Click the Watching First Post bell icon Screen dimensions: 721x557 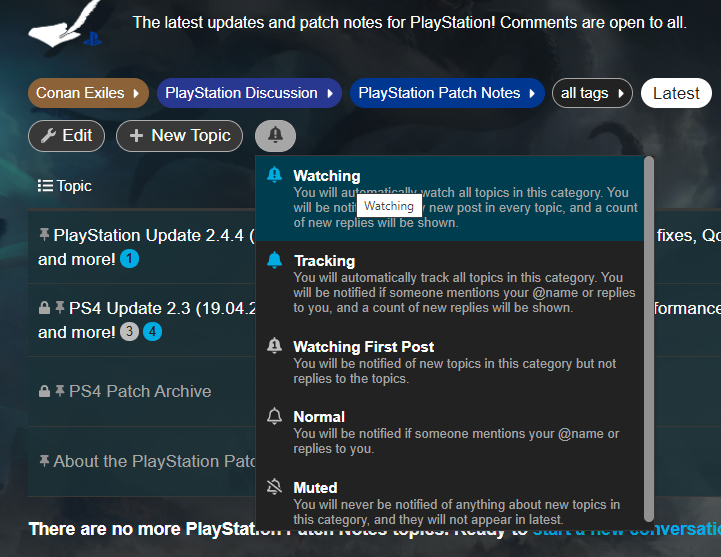coord(275,345)
